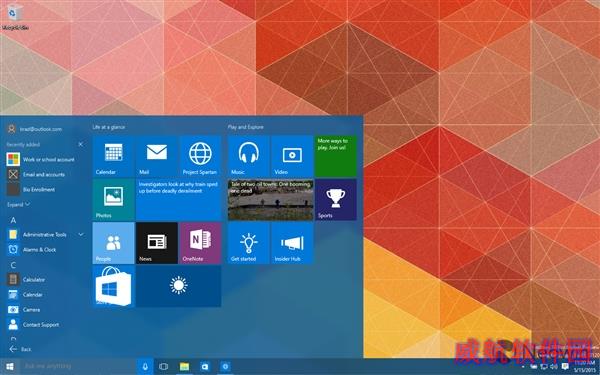Open the train derailment news headline tile
Screen dimensions: 600x375
click(178, 199)
